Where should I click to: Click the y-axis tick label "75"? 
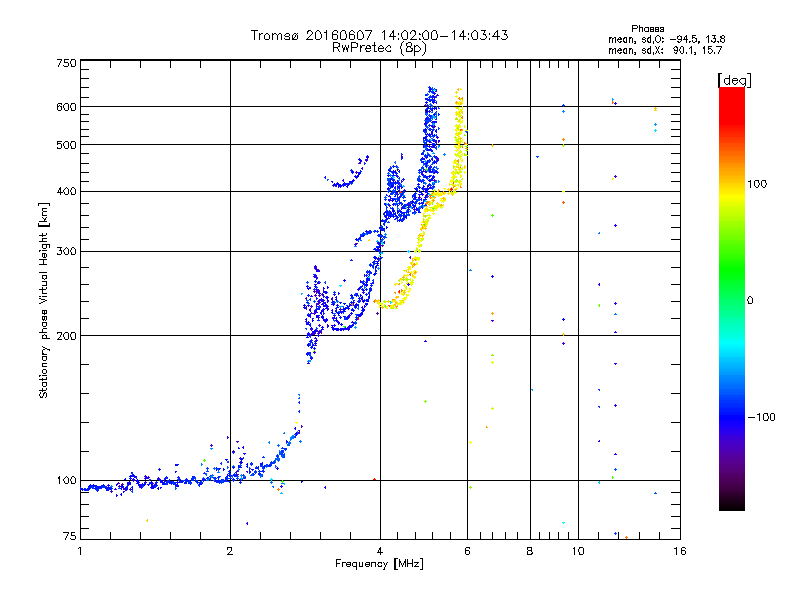(x=70, y=536)
